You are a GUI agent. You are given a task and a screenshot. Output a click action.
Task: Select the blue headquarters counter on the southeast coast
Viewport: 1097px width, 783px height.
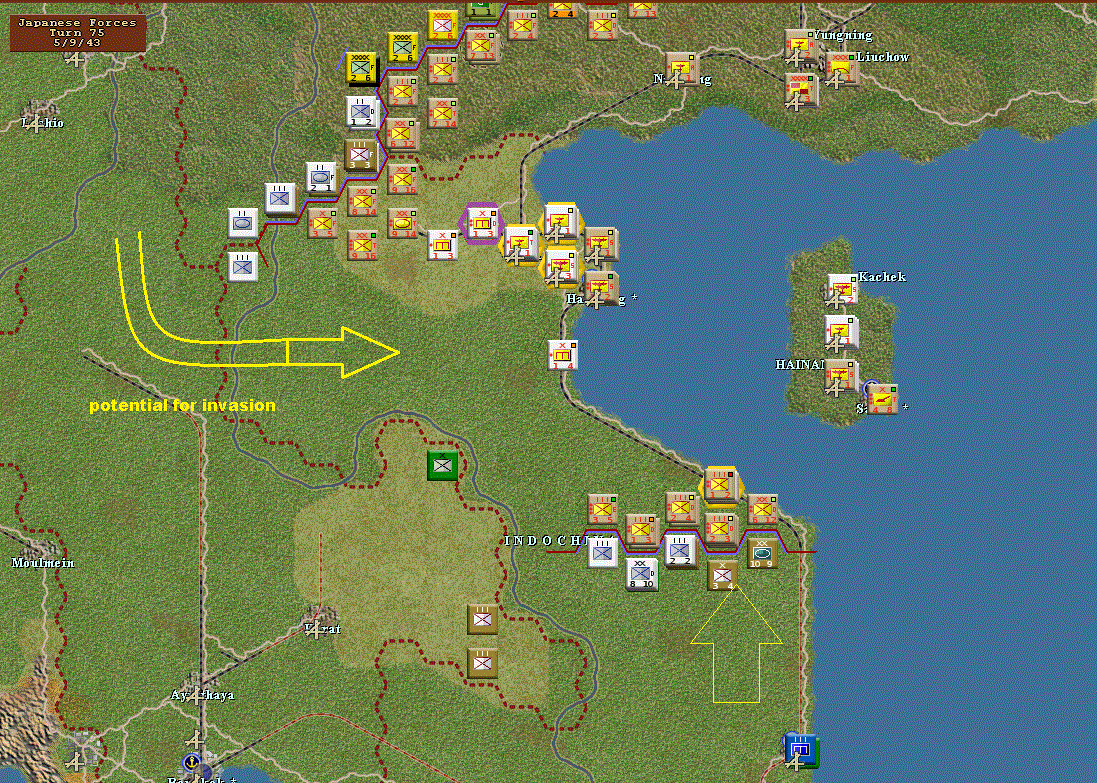click(x=800, y=749)
